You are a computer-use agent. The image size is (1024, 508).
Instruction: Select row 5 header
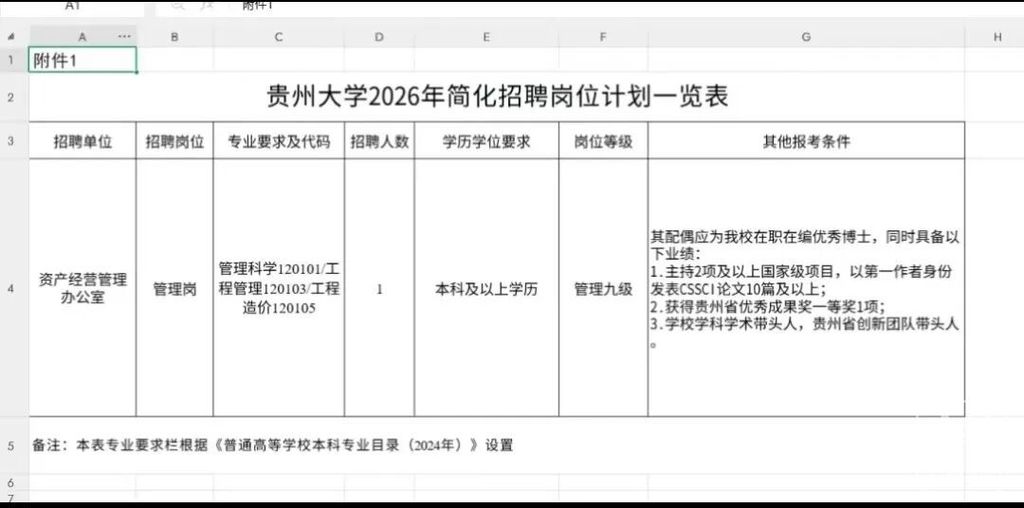pyautogui.click(x=10, y=446)
